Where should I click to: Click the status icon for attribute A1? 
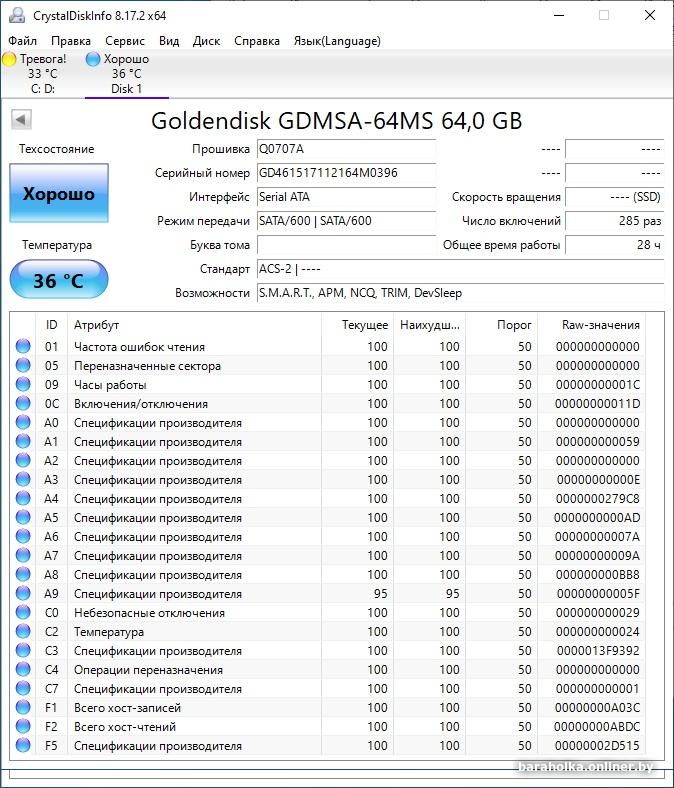tap(23, 441)
